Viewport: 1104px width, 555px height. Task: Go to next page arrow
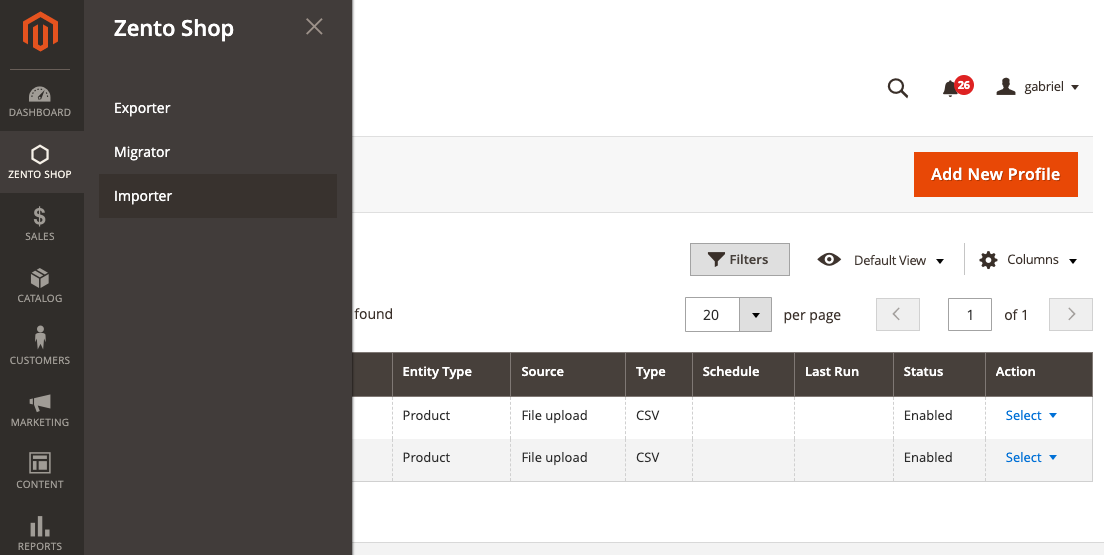click(x=1071, y=314)
